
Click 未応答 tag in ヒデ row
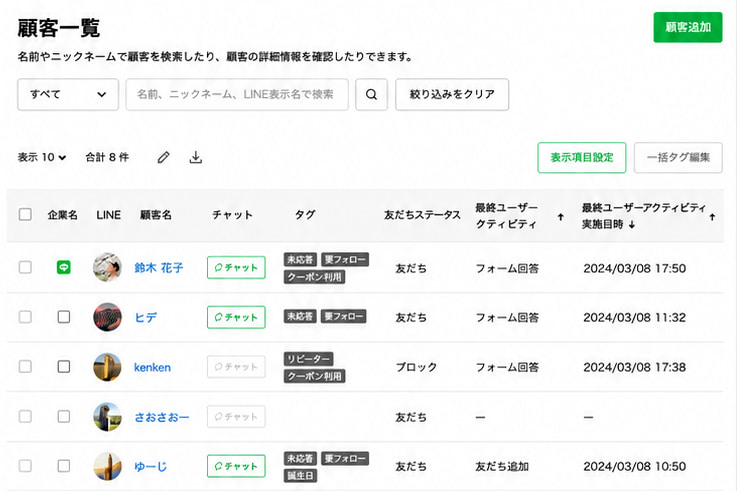[x=300, y=317]
